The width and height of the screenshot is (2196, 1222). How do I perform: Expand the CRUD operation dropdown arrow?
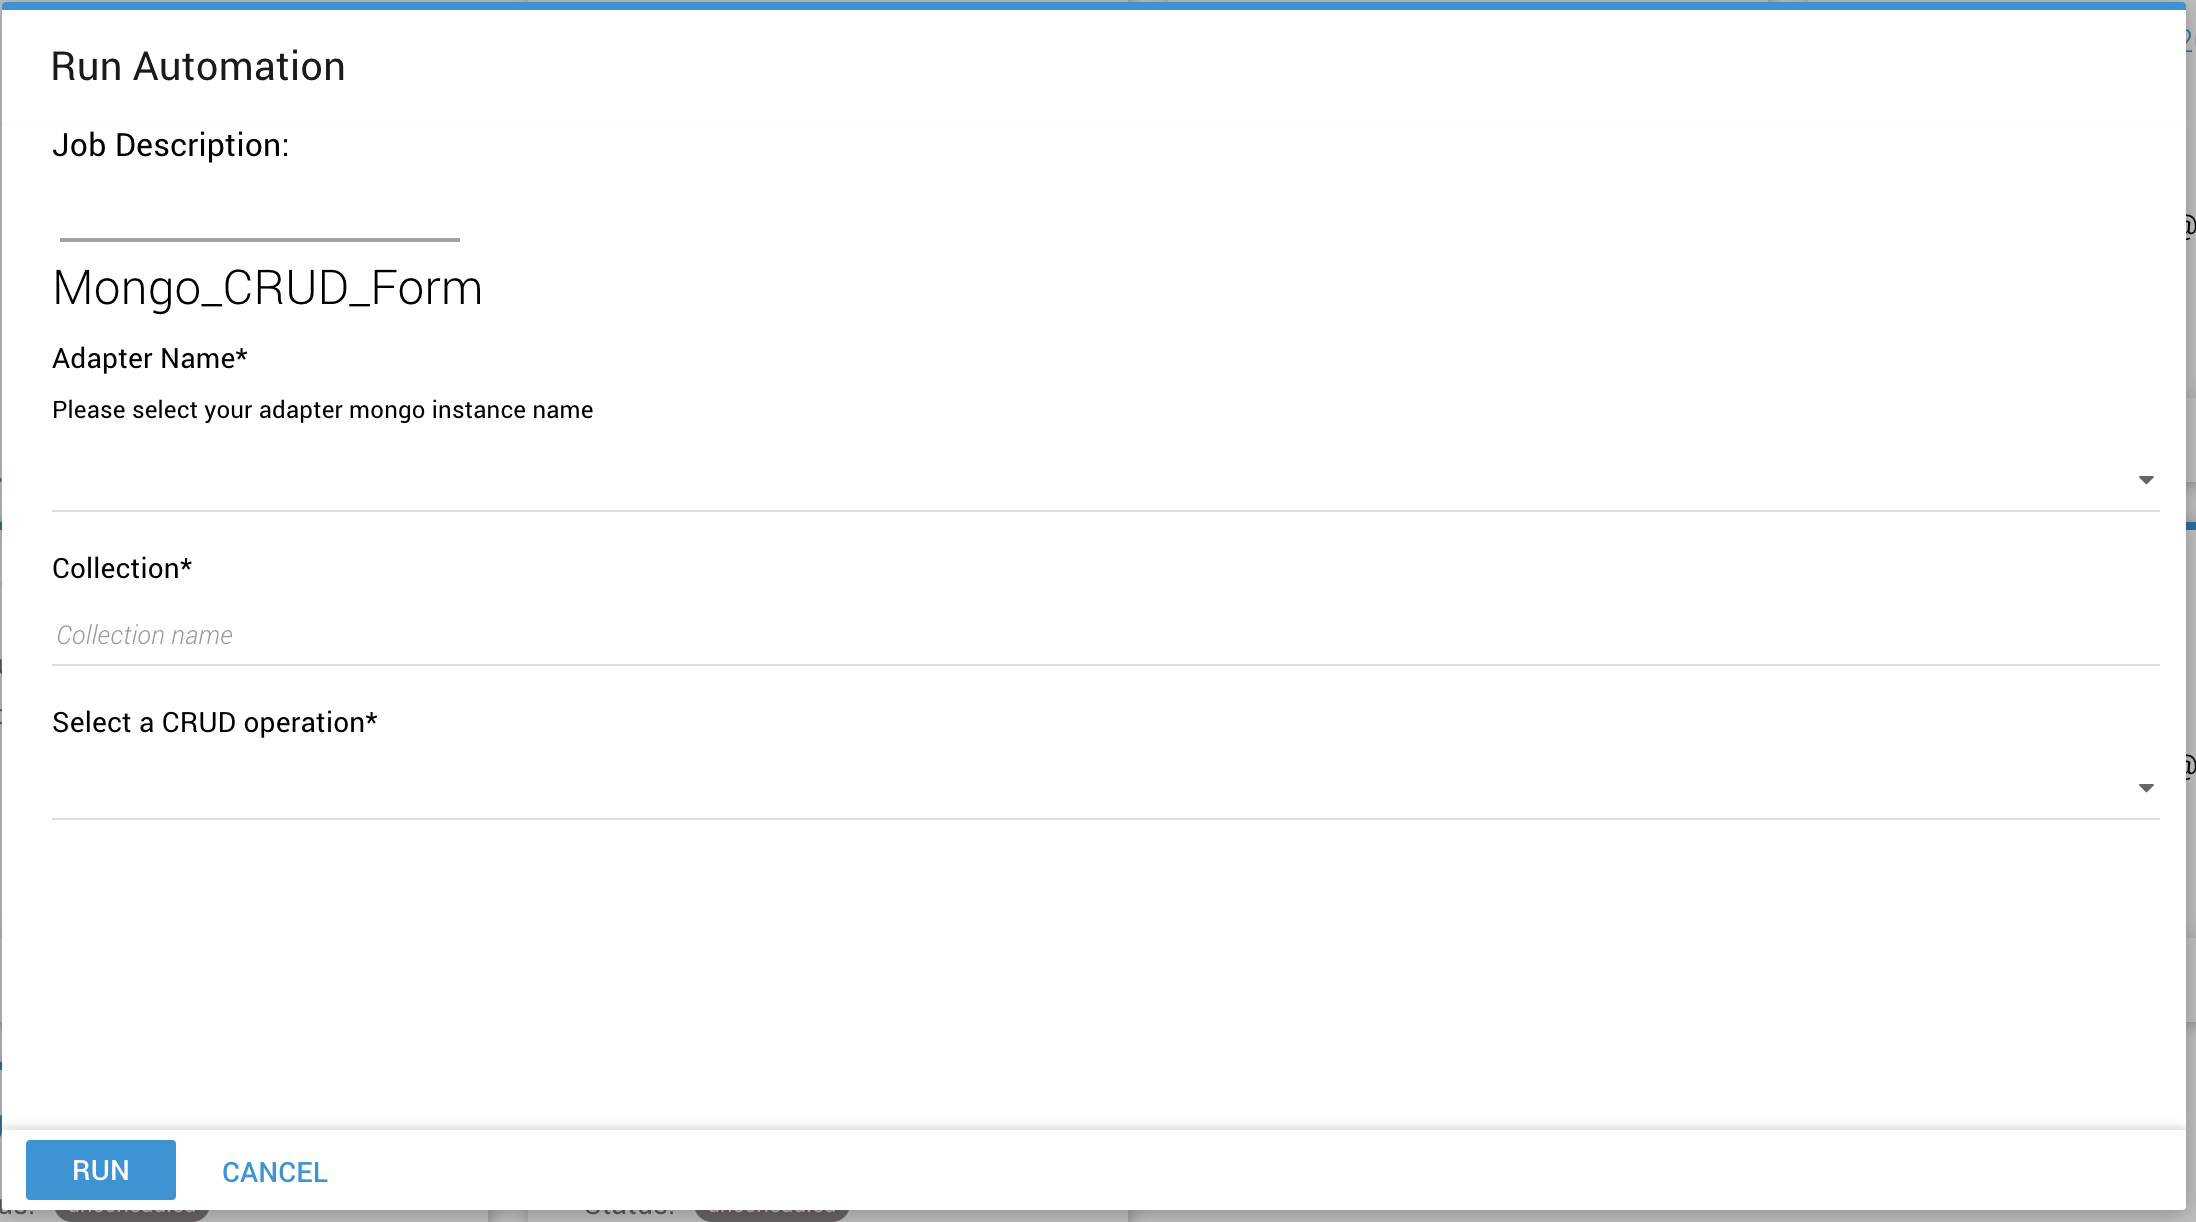pyautogui.click(x=2145, y=789)
